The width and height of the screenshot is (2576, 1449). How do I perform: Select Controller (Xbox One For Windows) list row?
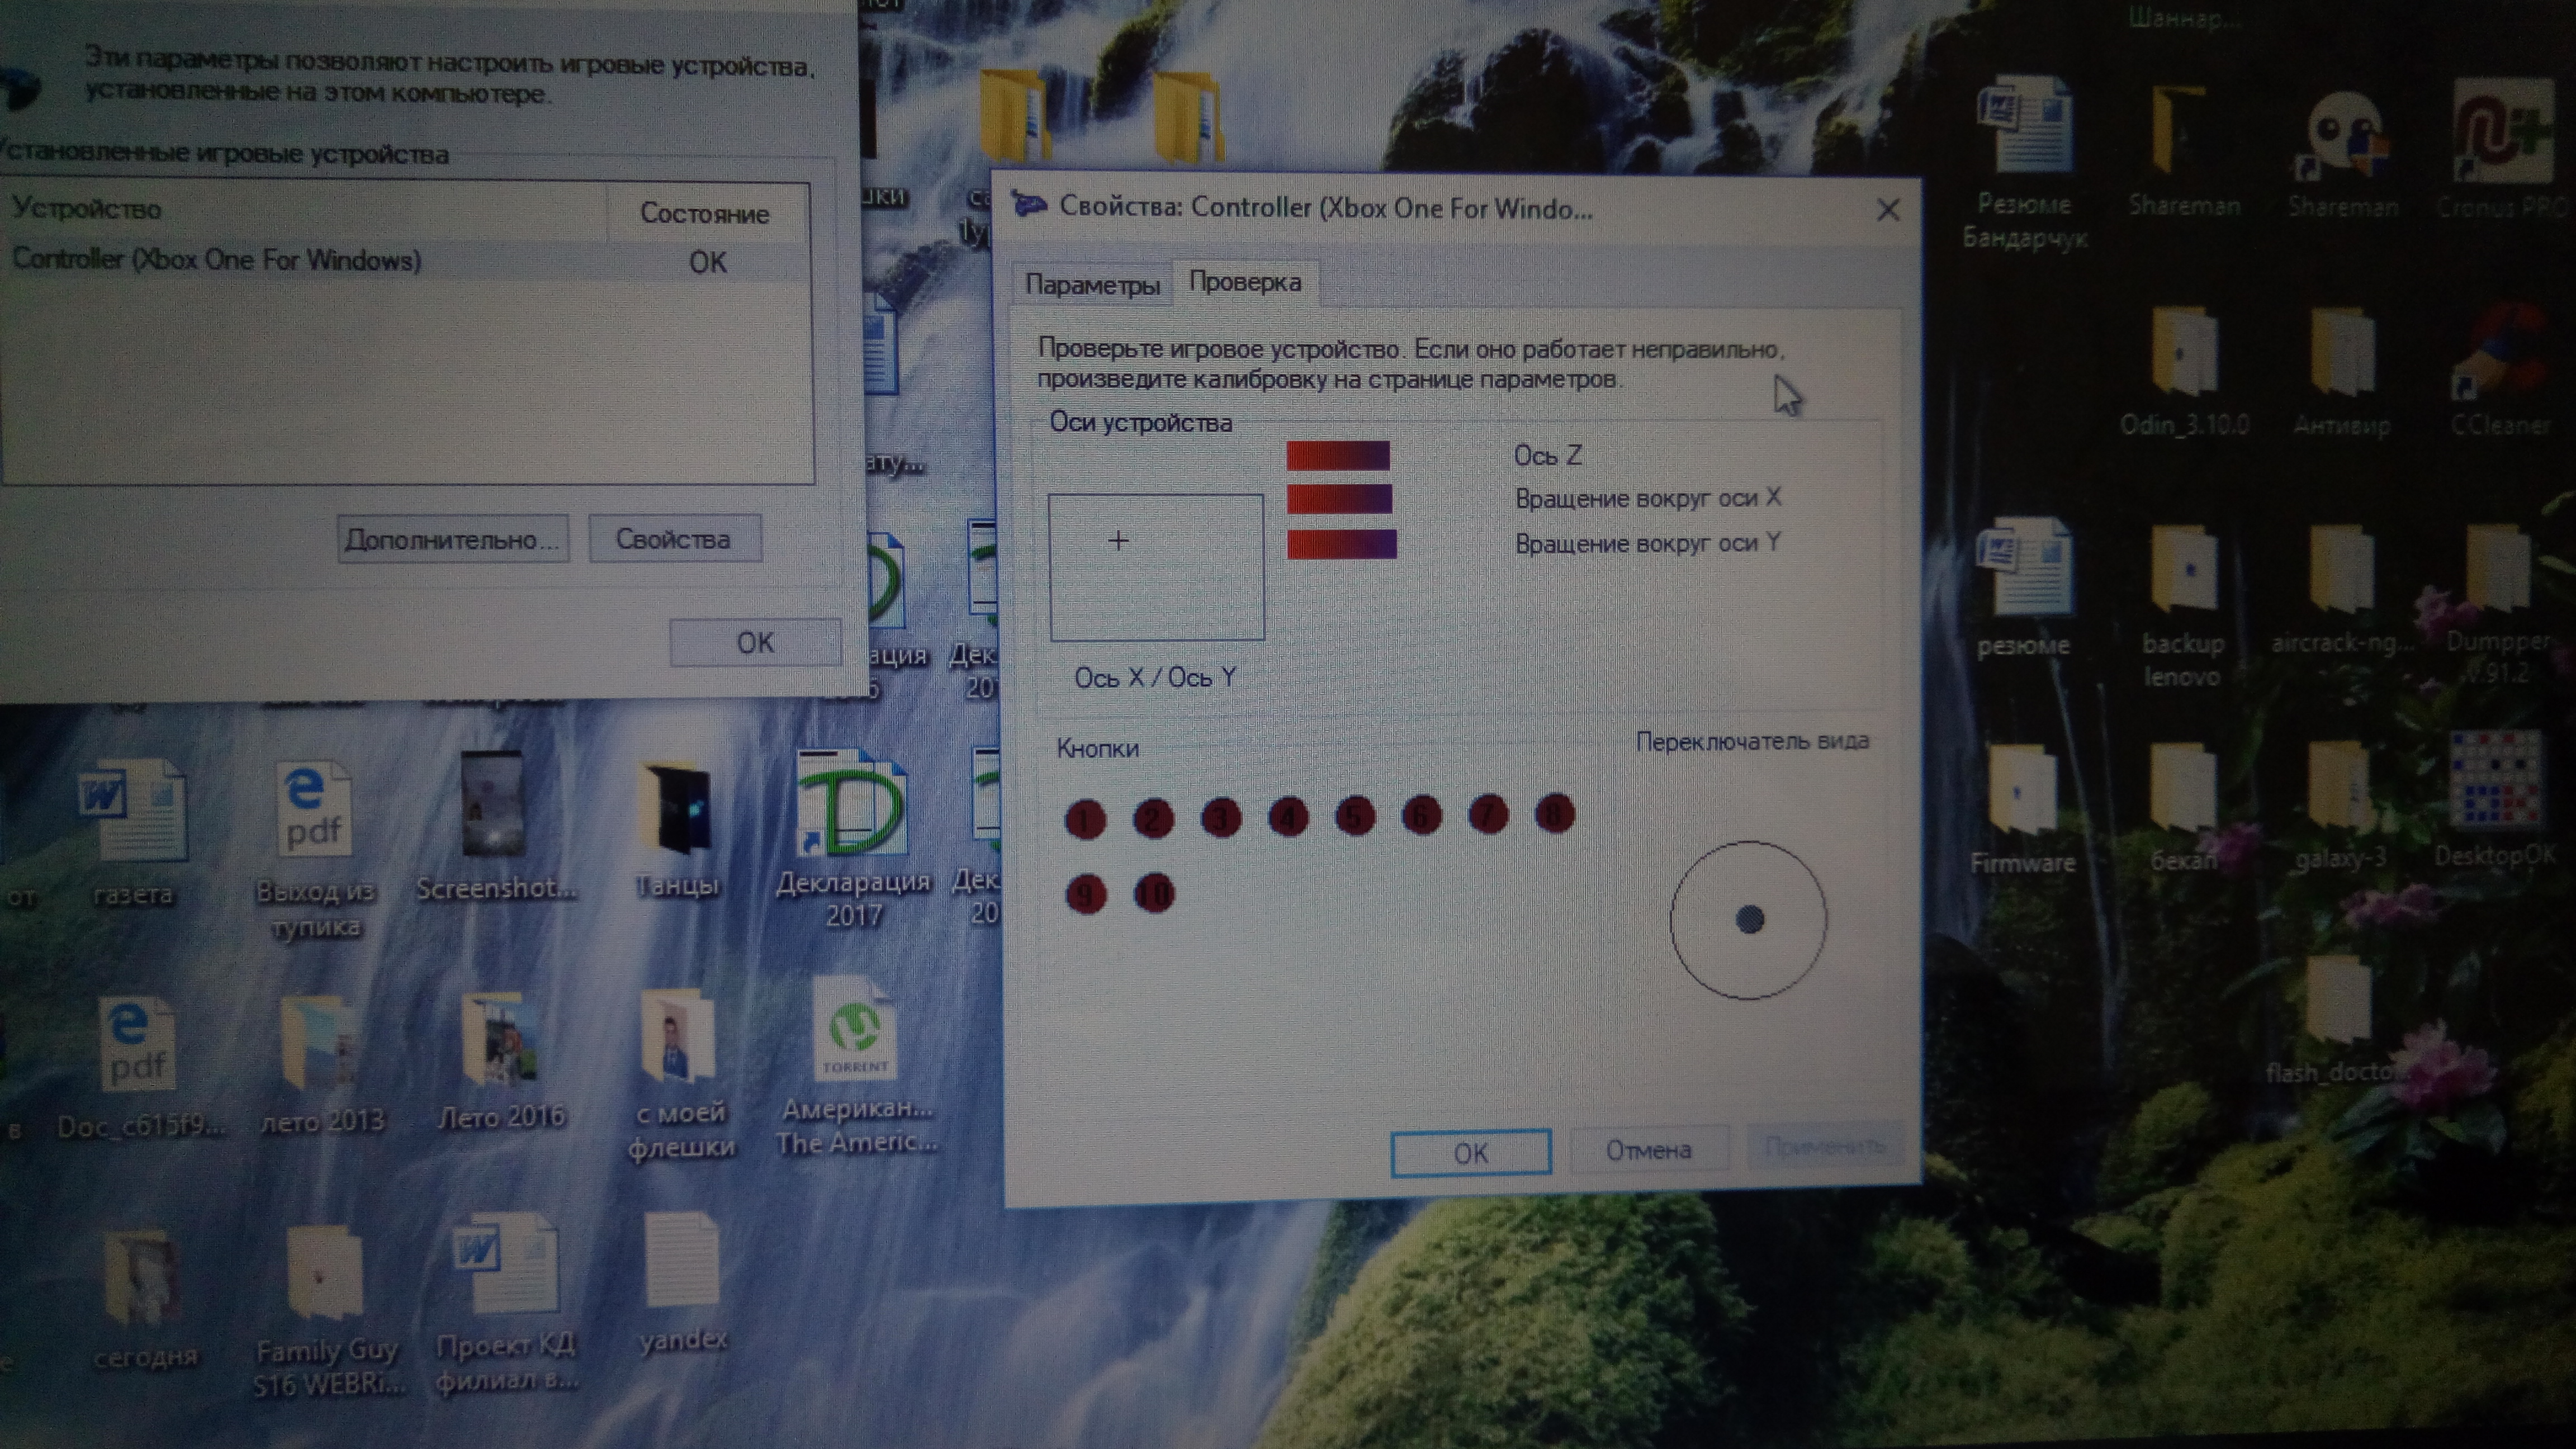pyautogui.click(x=217, y=261)
